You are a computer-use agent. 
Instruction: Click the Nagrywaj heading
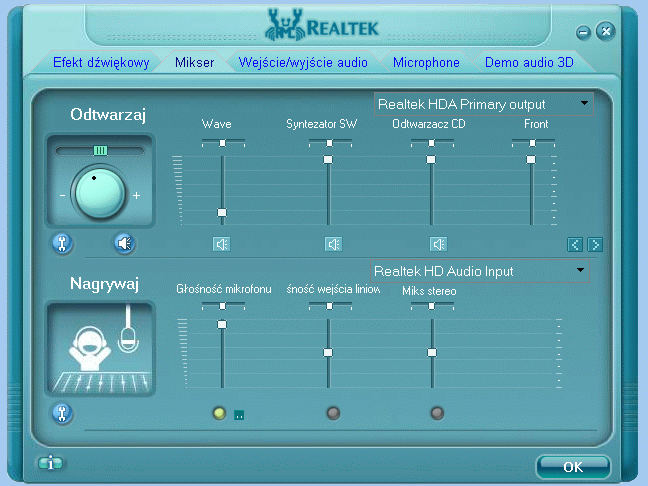(x=104, y=284)
